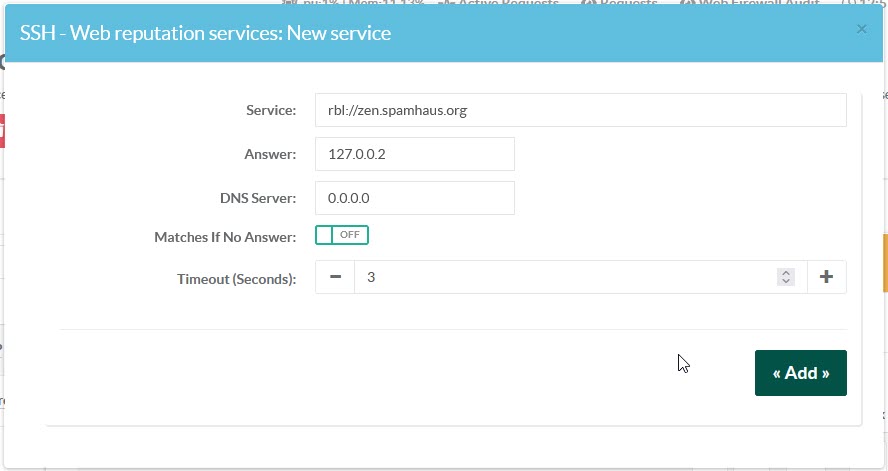Click the spinner down arrow in Timeout field

pos(786,282)
